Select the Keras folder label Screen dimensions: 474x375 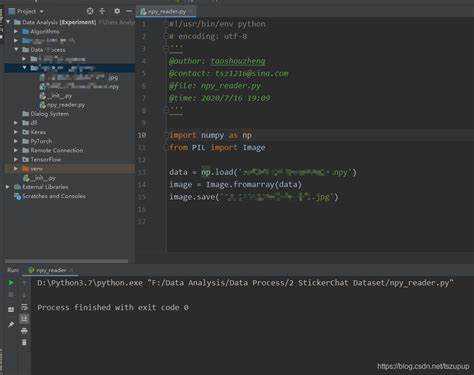tap(38, 132)
